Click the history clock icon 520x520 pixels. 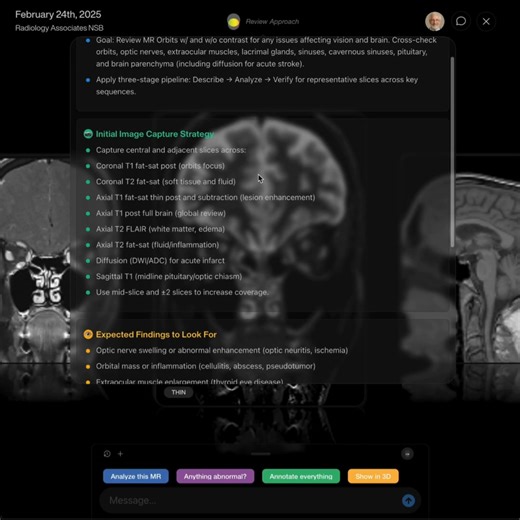107,454
